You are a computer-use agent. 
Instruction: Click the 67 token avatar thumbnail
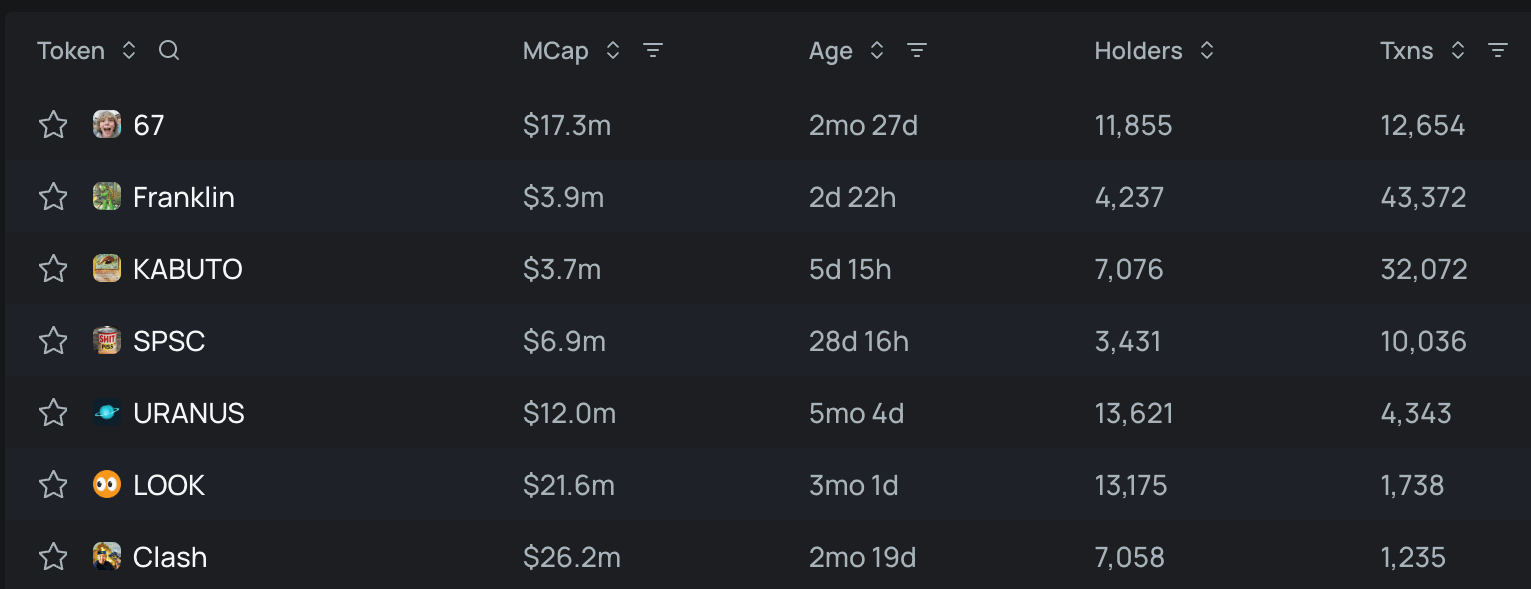tap(107, 125)
